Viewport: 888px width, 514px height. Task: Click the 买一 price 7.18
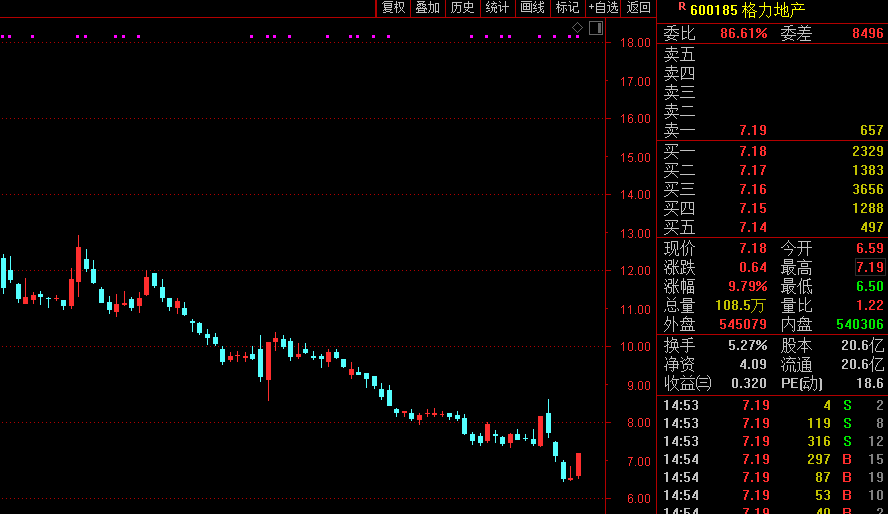click(x=753, y=151)
